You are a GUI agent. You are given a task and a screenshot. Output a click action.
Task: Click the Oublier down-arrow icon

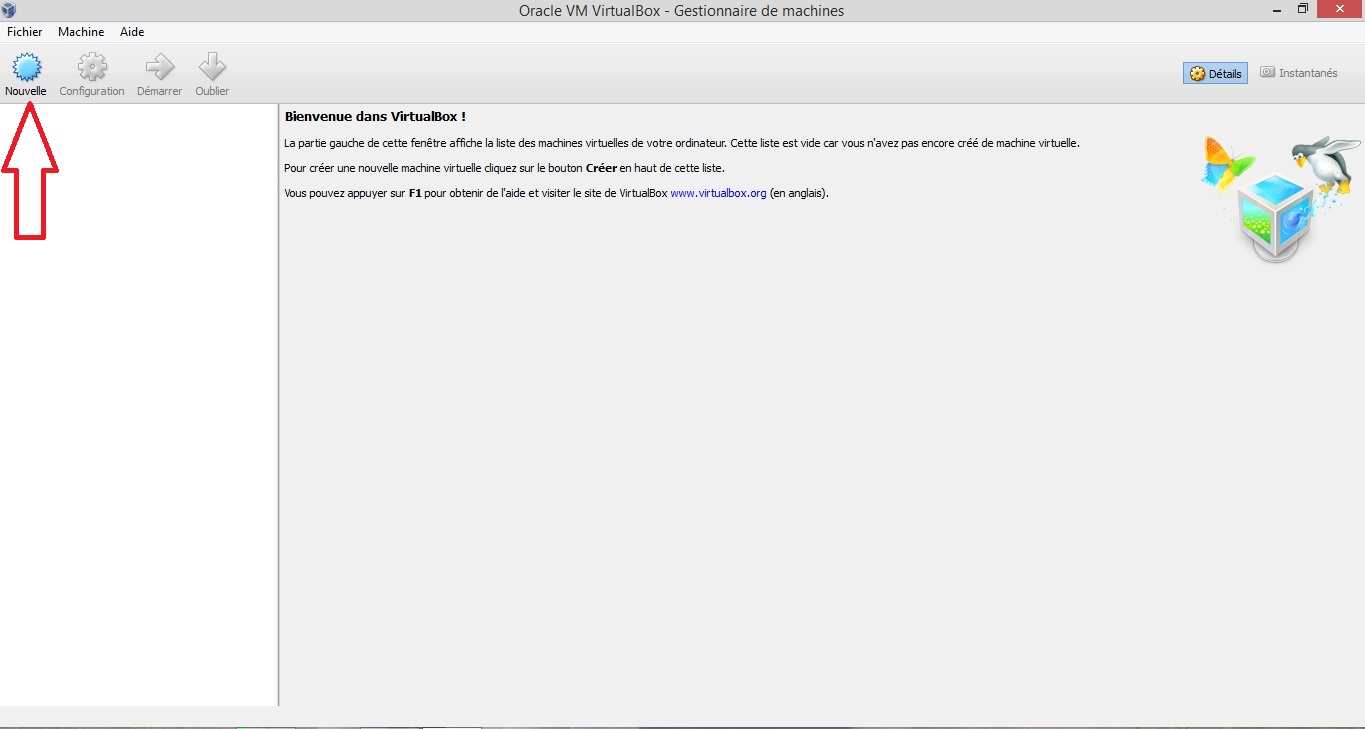[x=212, y=68]
